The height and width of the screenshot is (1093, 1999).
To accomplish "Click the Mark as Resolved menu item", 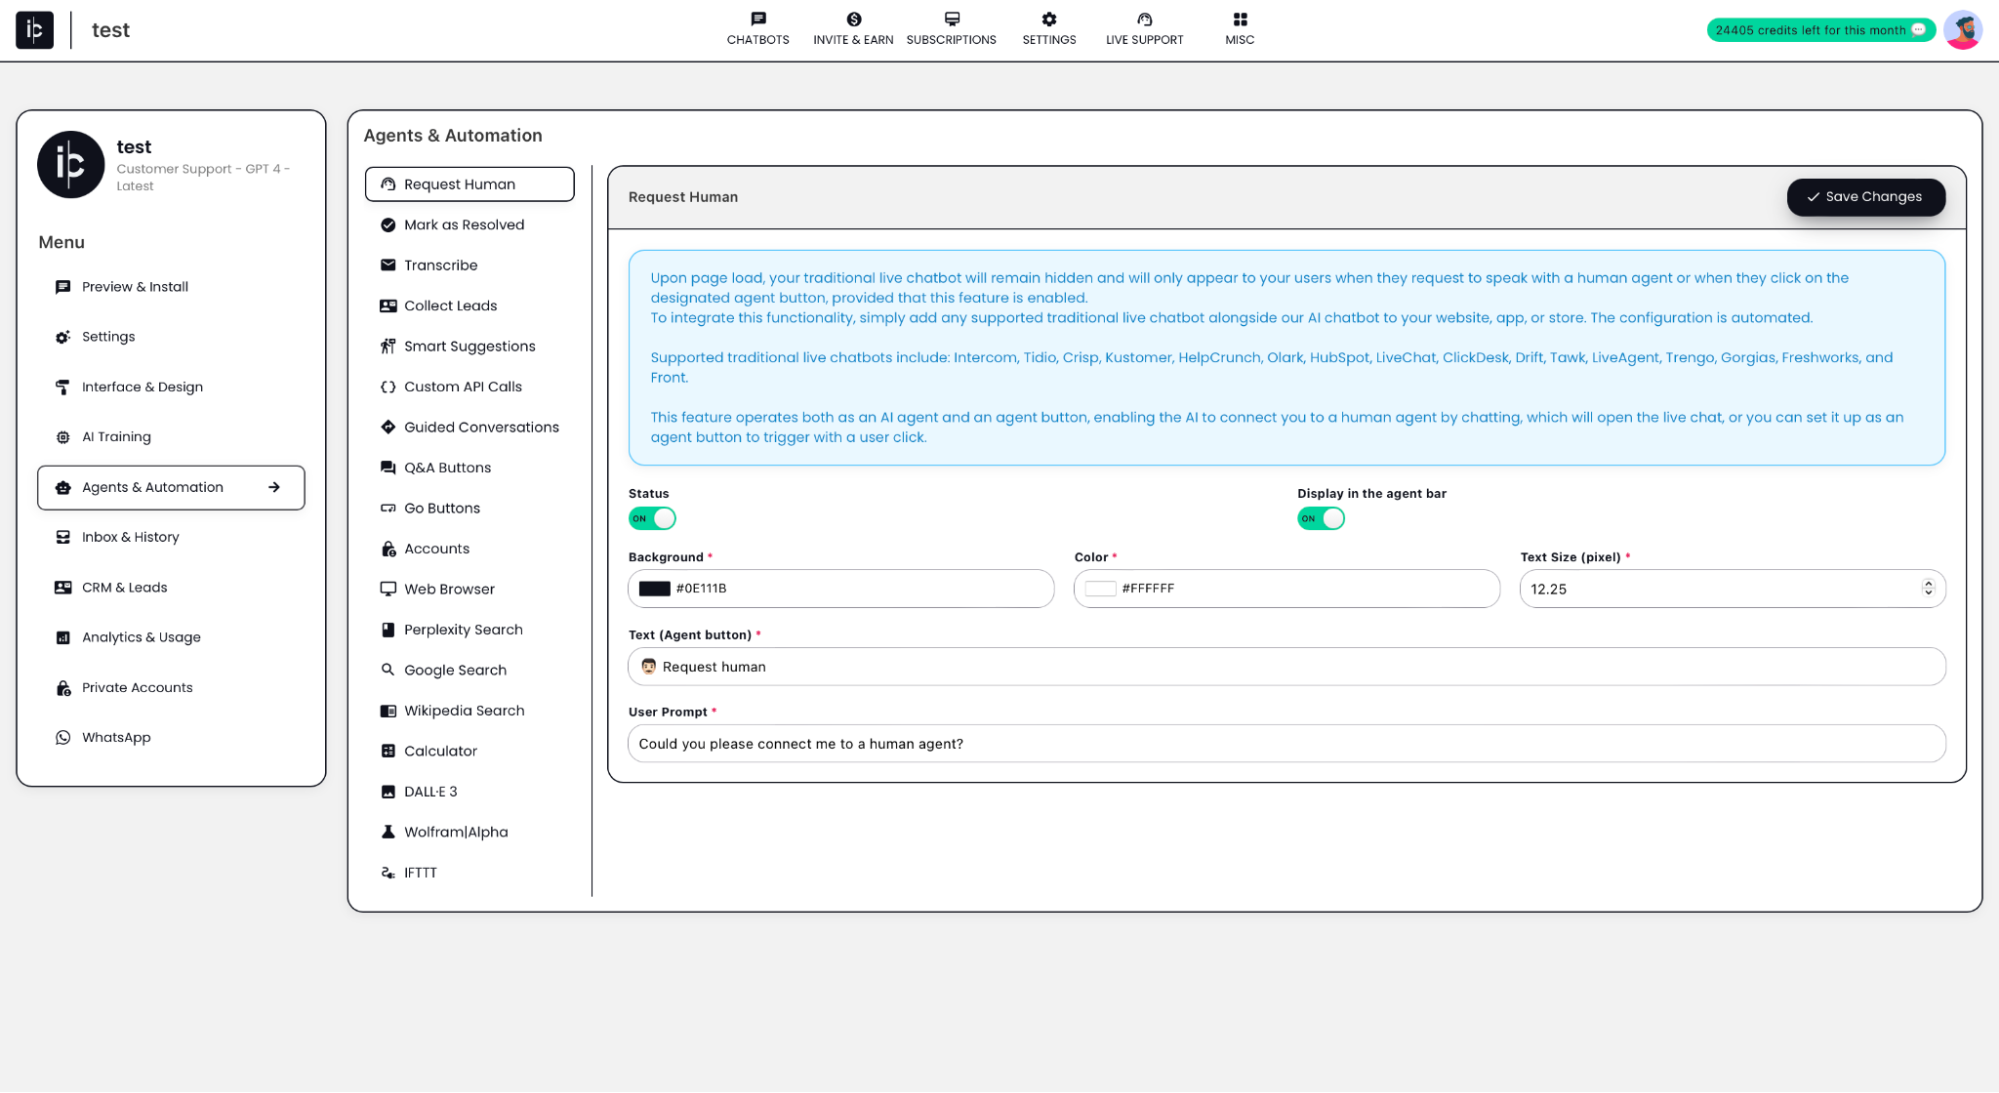I will click(463, 223).
